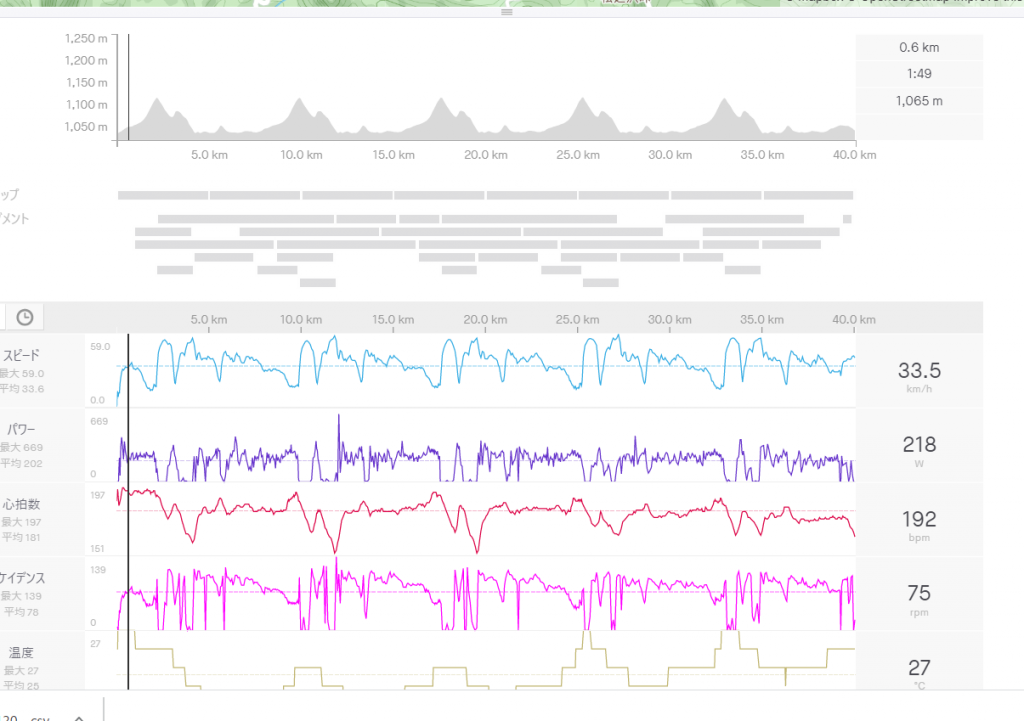The width and height of the screenshot is (1024, 721).
Task: Click the map resize handle above the elevation chart
Action: pos(507,12)
